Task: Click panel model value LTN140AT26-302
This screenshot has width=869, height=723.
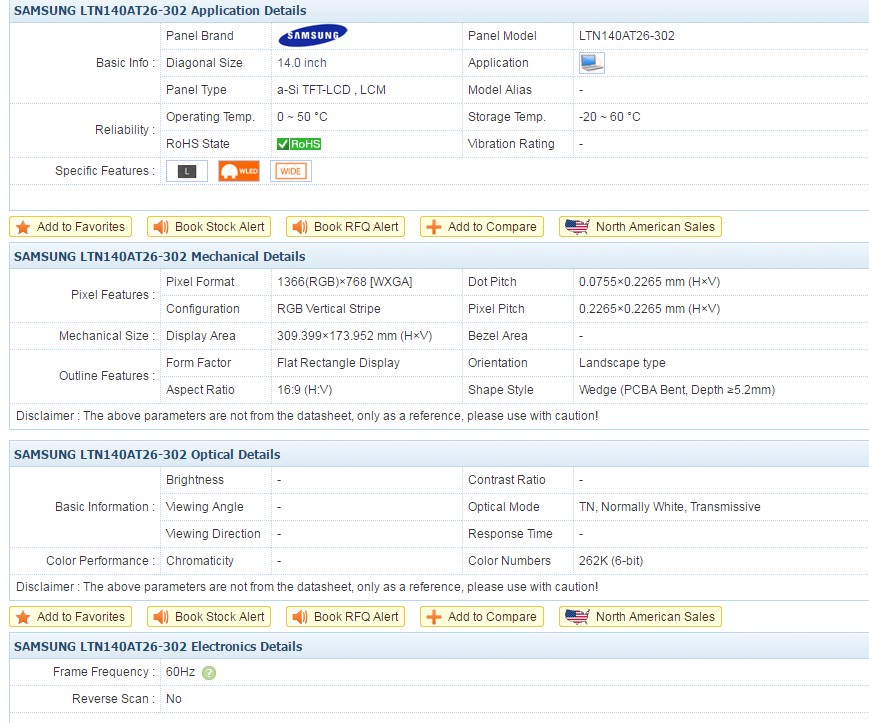Action: (627, 36)
